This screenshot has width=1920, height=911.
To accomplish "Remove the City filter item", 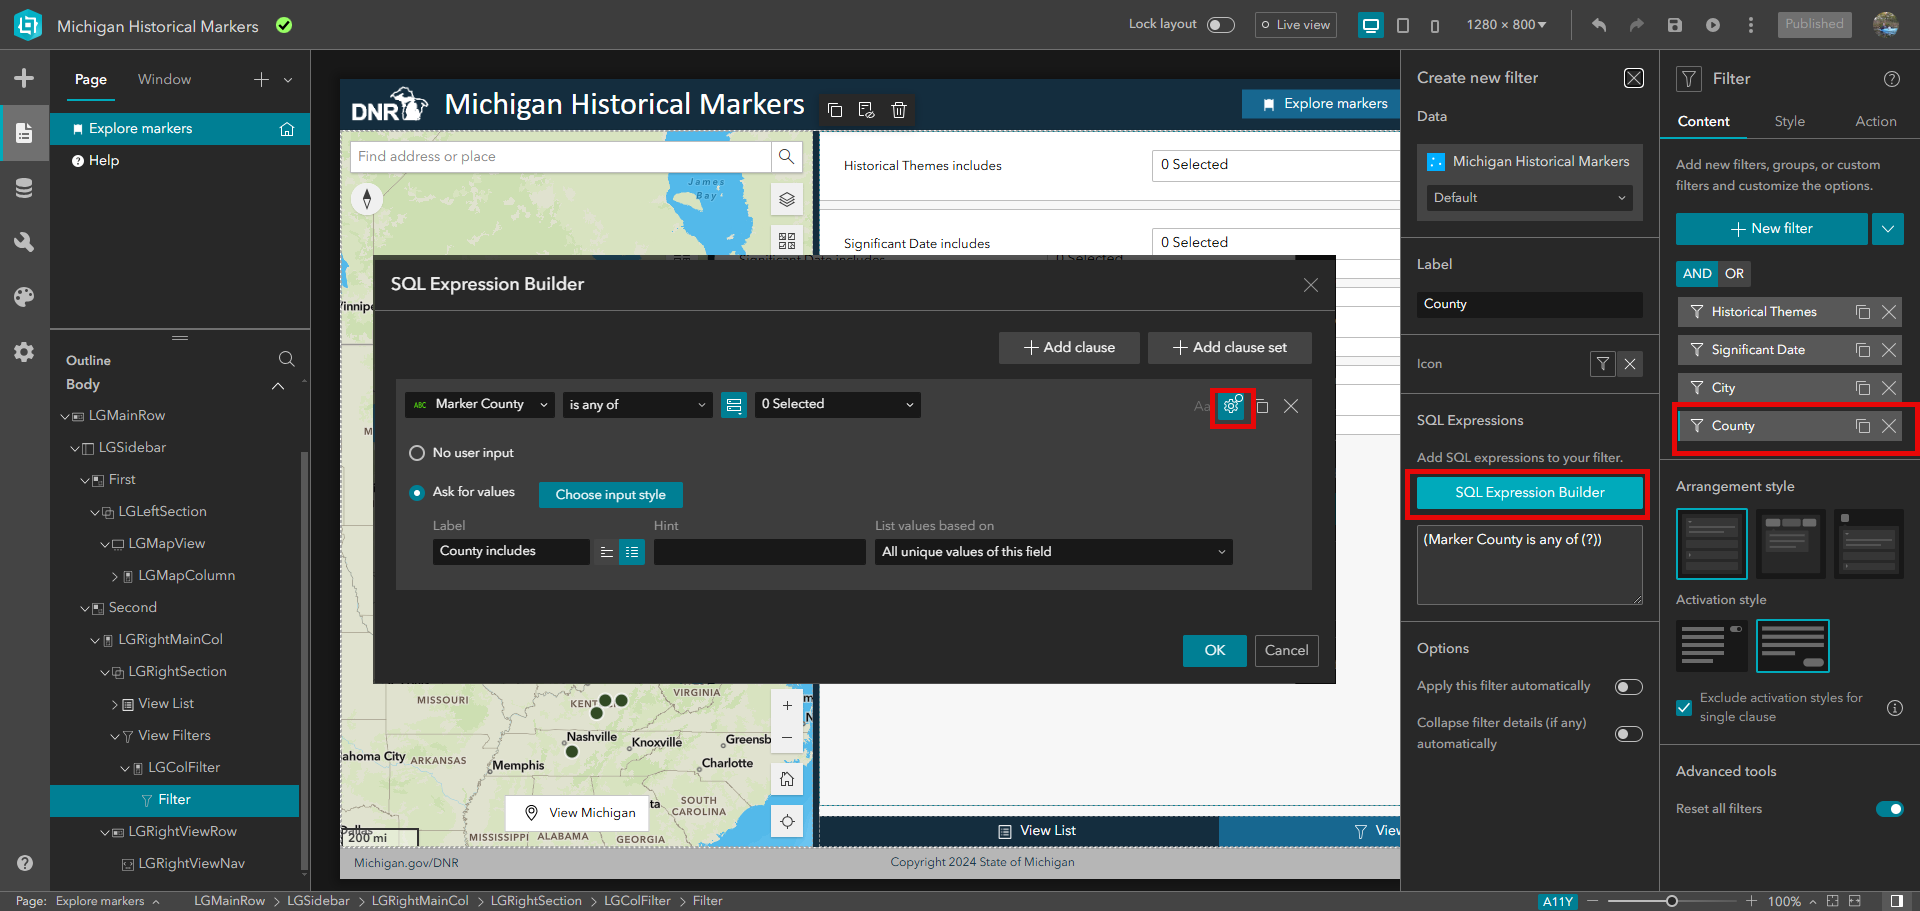I will pos(1889,388).
